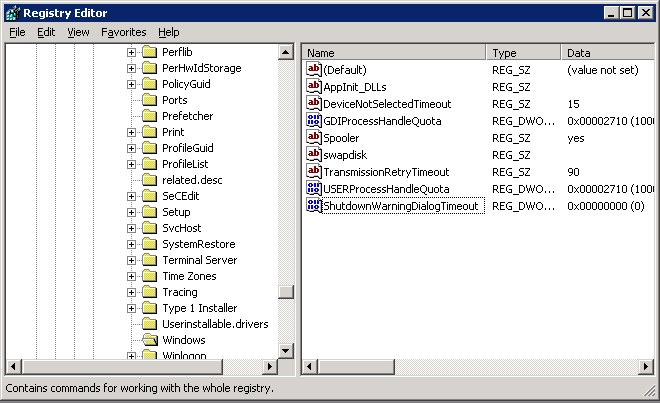
Task: Expand the Perflib registry key
Action: [x=131, y=52]
